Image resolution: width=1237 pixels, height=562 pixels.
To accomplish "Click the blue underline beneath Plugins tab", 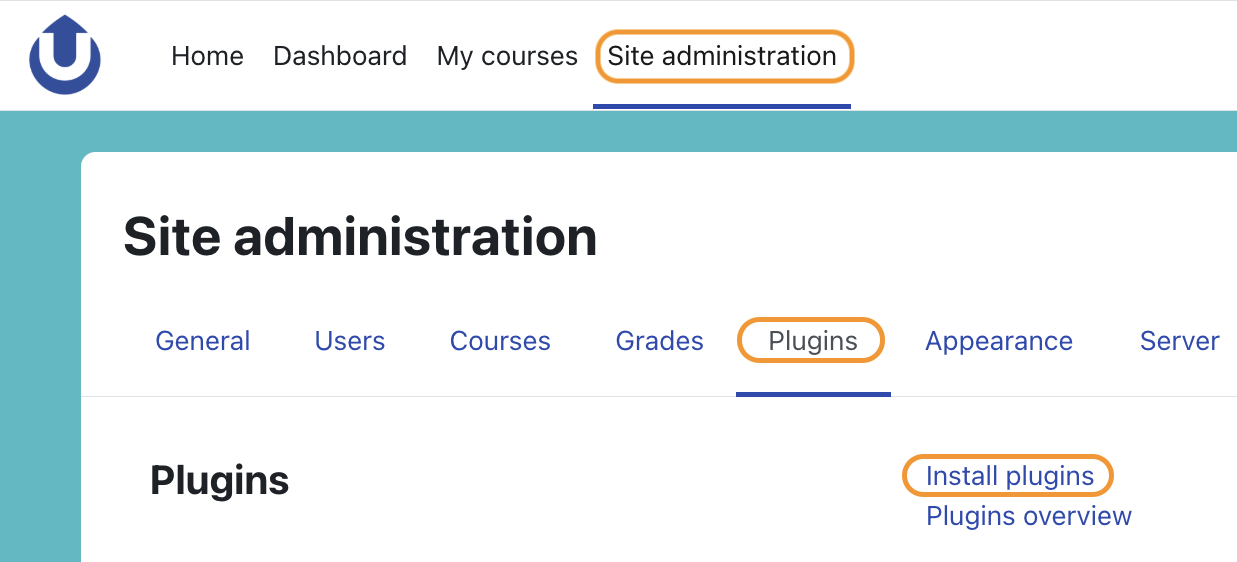I will point(813,393).
